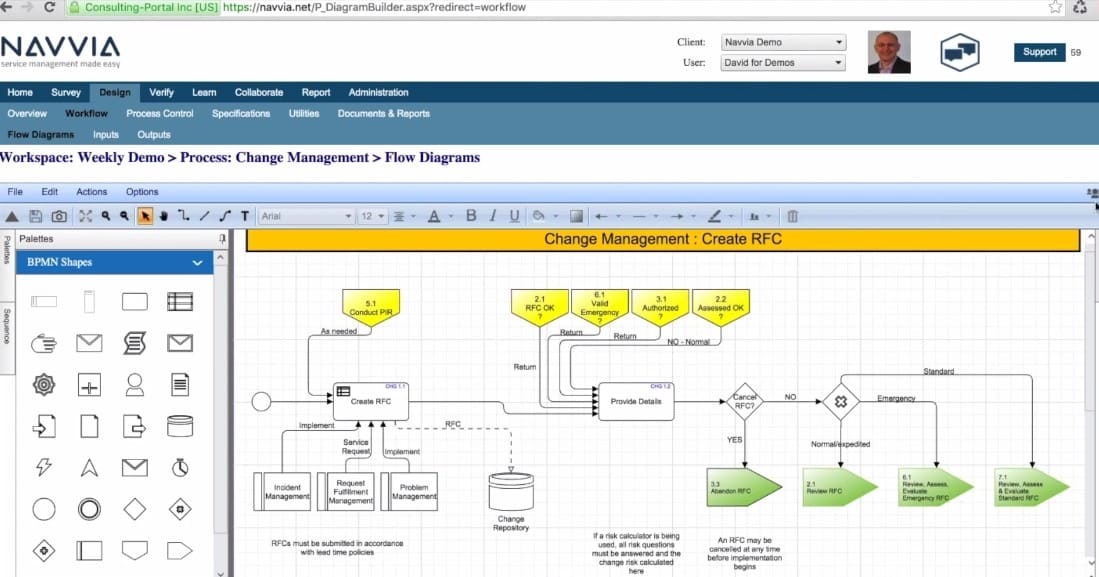
Task: Select the text tool icon
Action: pyautogui.click(x=245, y=216)
